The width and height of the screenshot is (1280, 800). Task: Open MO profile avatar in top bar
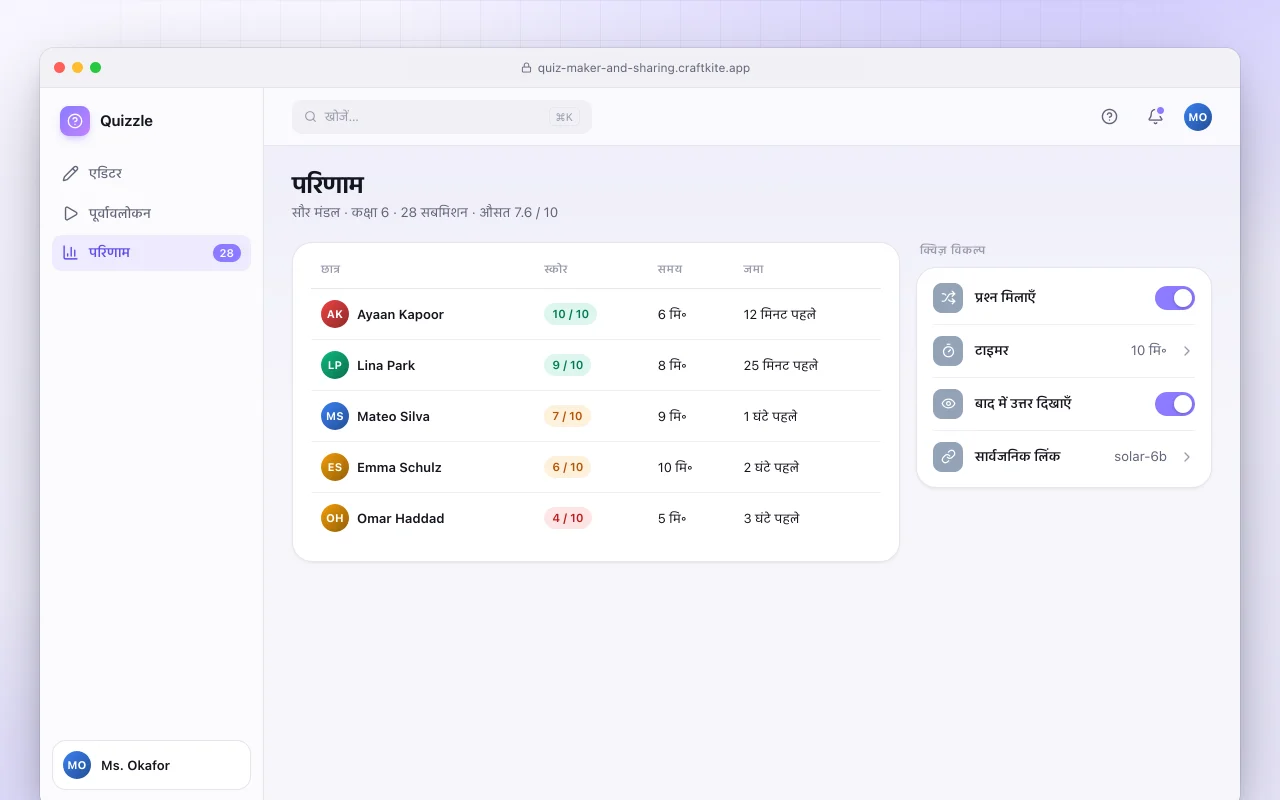coord(1198,117)
